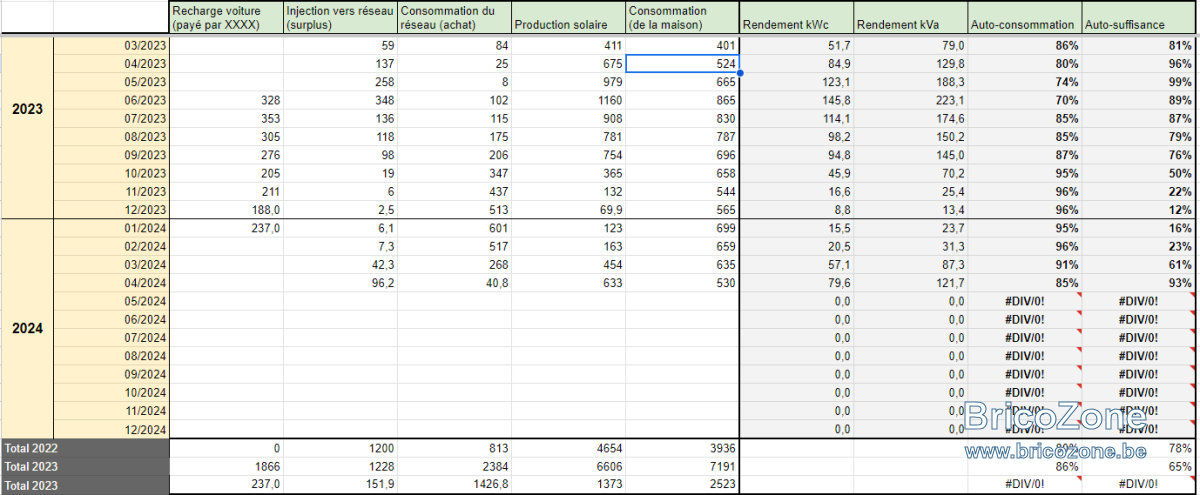Select bottom-row injection total 151,9
The height and width of the screenshot is (495, 1200).
[340, 484]
